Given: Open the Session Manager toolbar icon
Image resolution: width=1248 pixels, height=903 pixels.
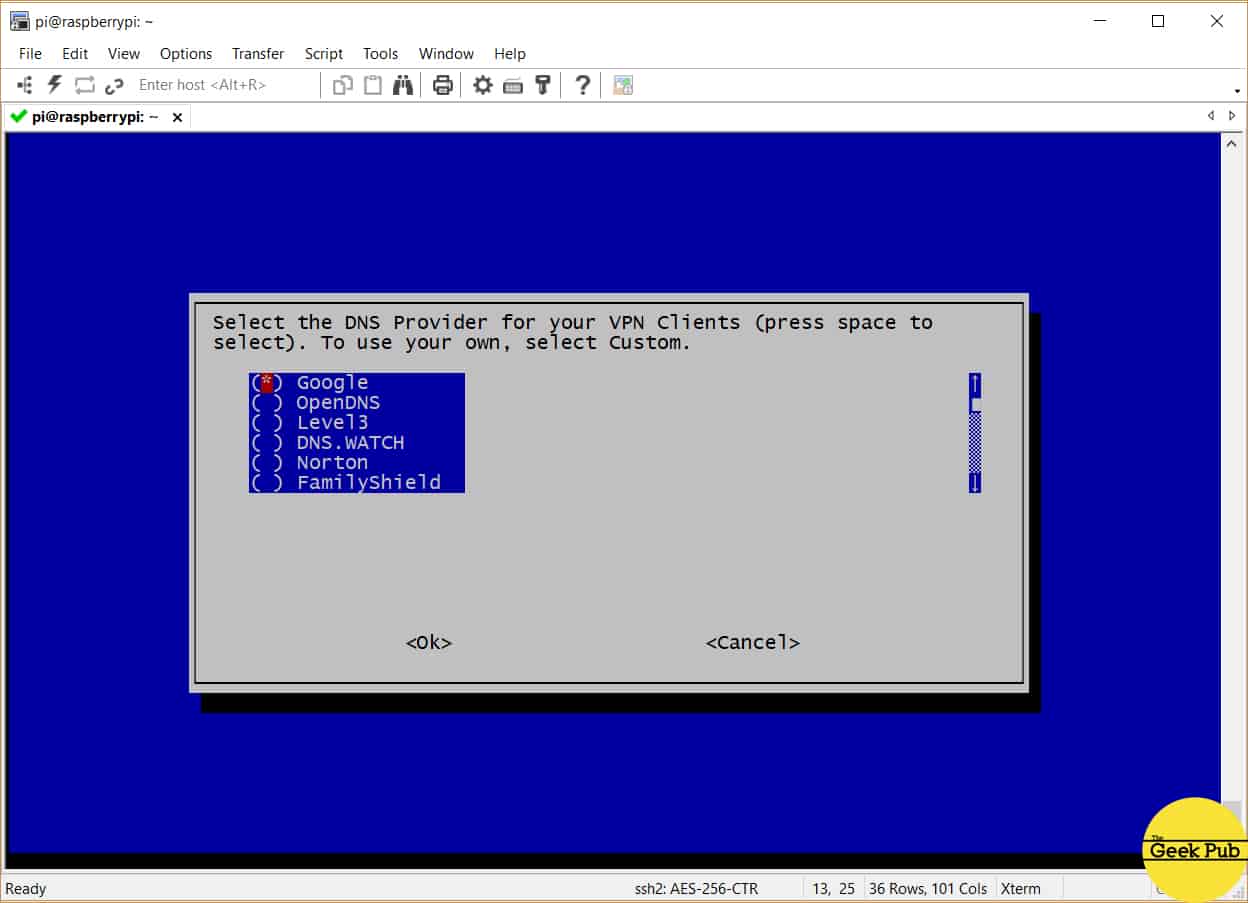Looking at the screenshot, I should [x=25, y=85].
